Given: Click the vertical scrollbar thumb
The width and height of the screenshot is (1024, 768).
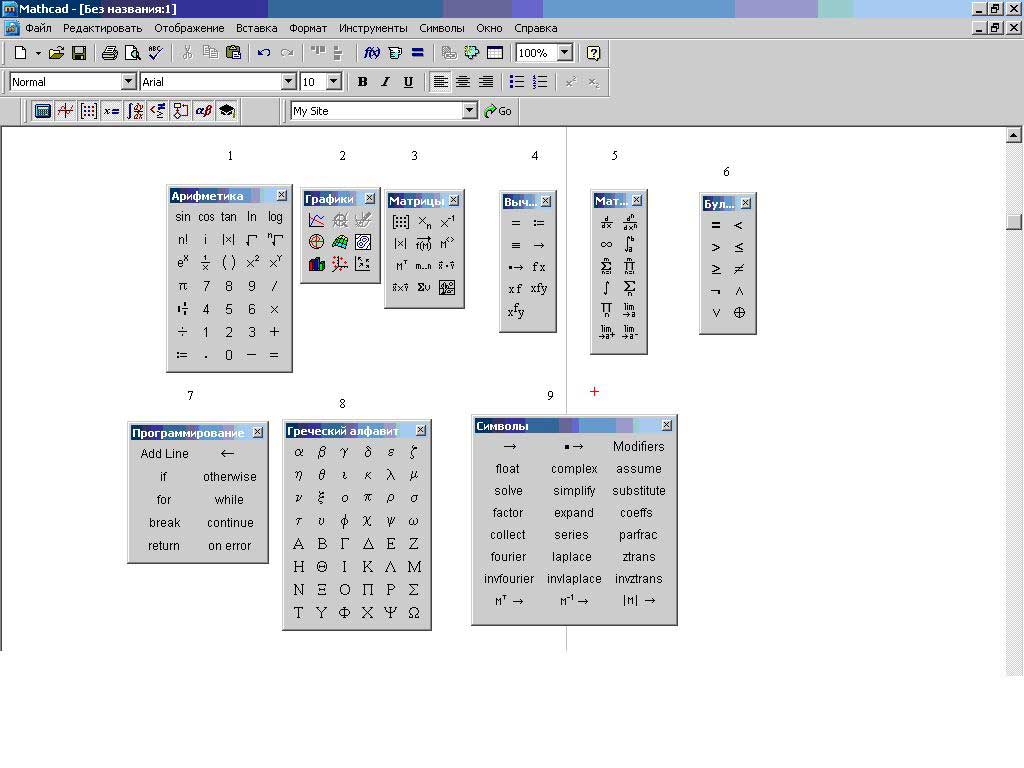Looking at the screenshot, I should (x=1013, y=222).
